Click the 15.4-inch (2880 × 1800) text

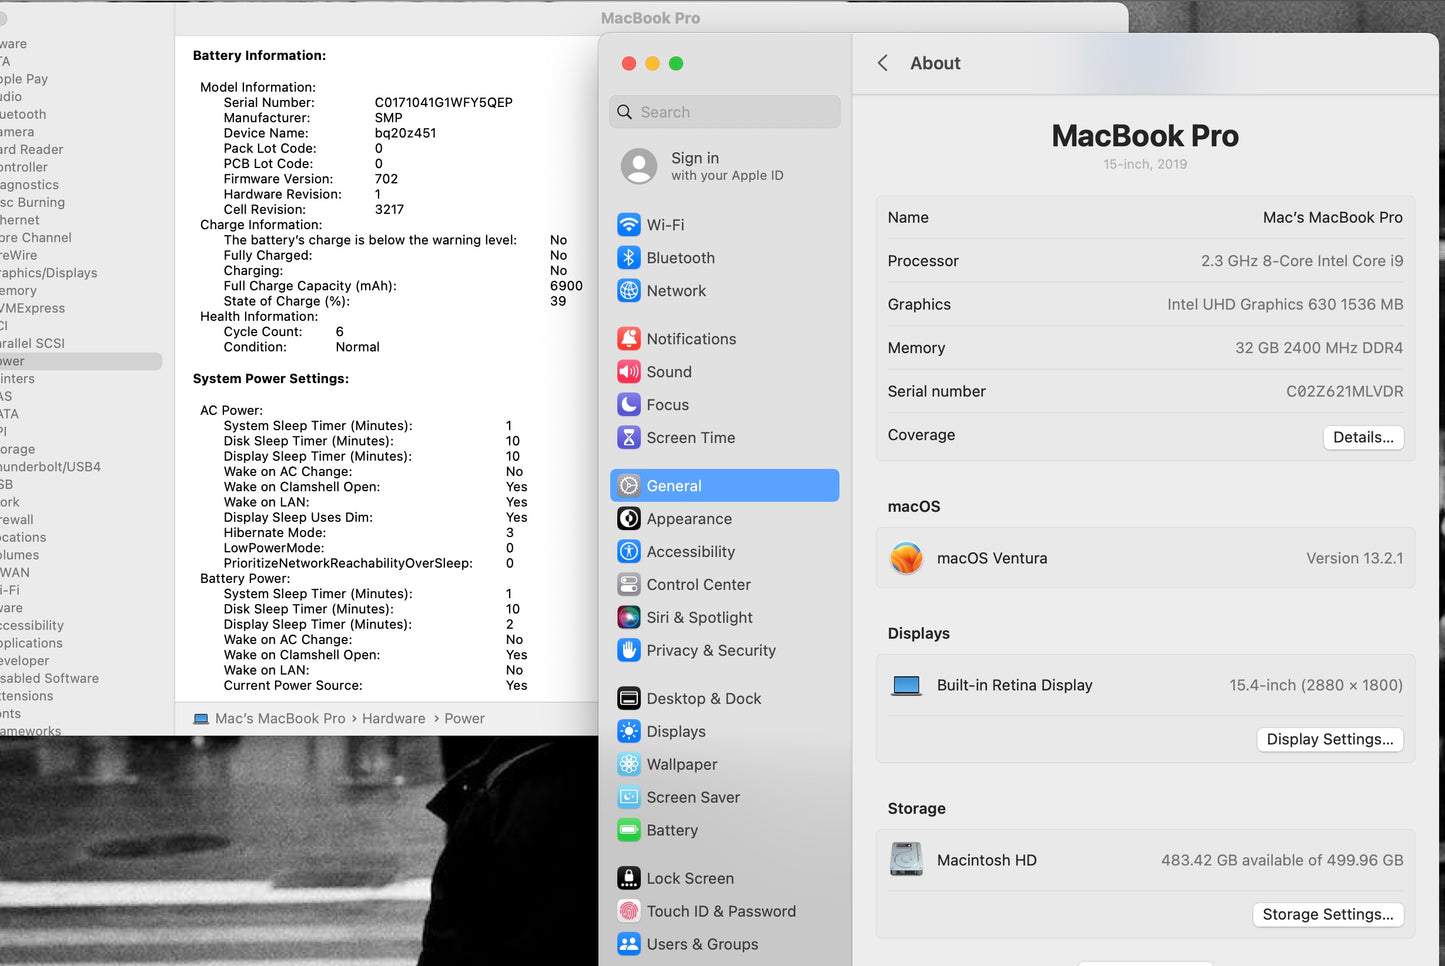(1316, 686)
